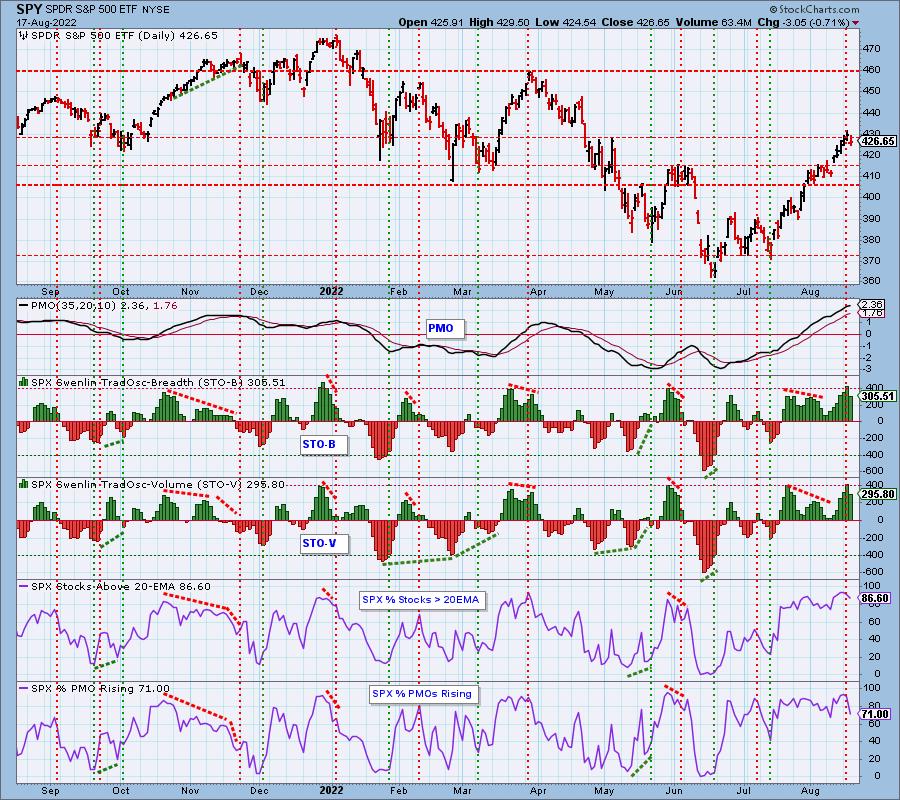Click the 'SPX Swenlin TradOsc-Breadth (STO-B)' legend

click(137, 382)
